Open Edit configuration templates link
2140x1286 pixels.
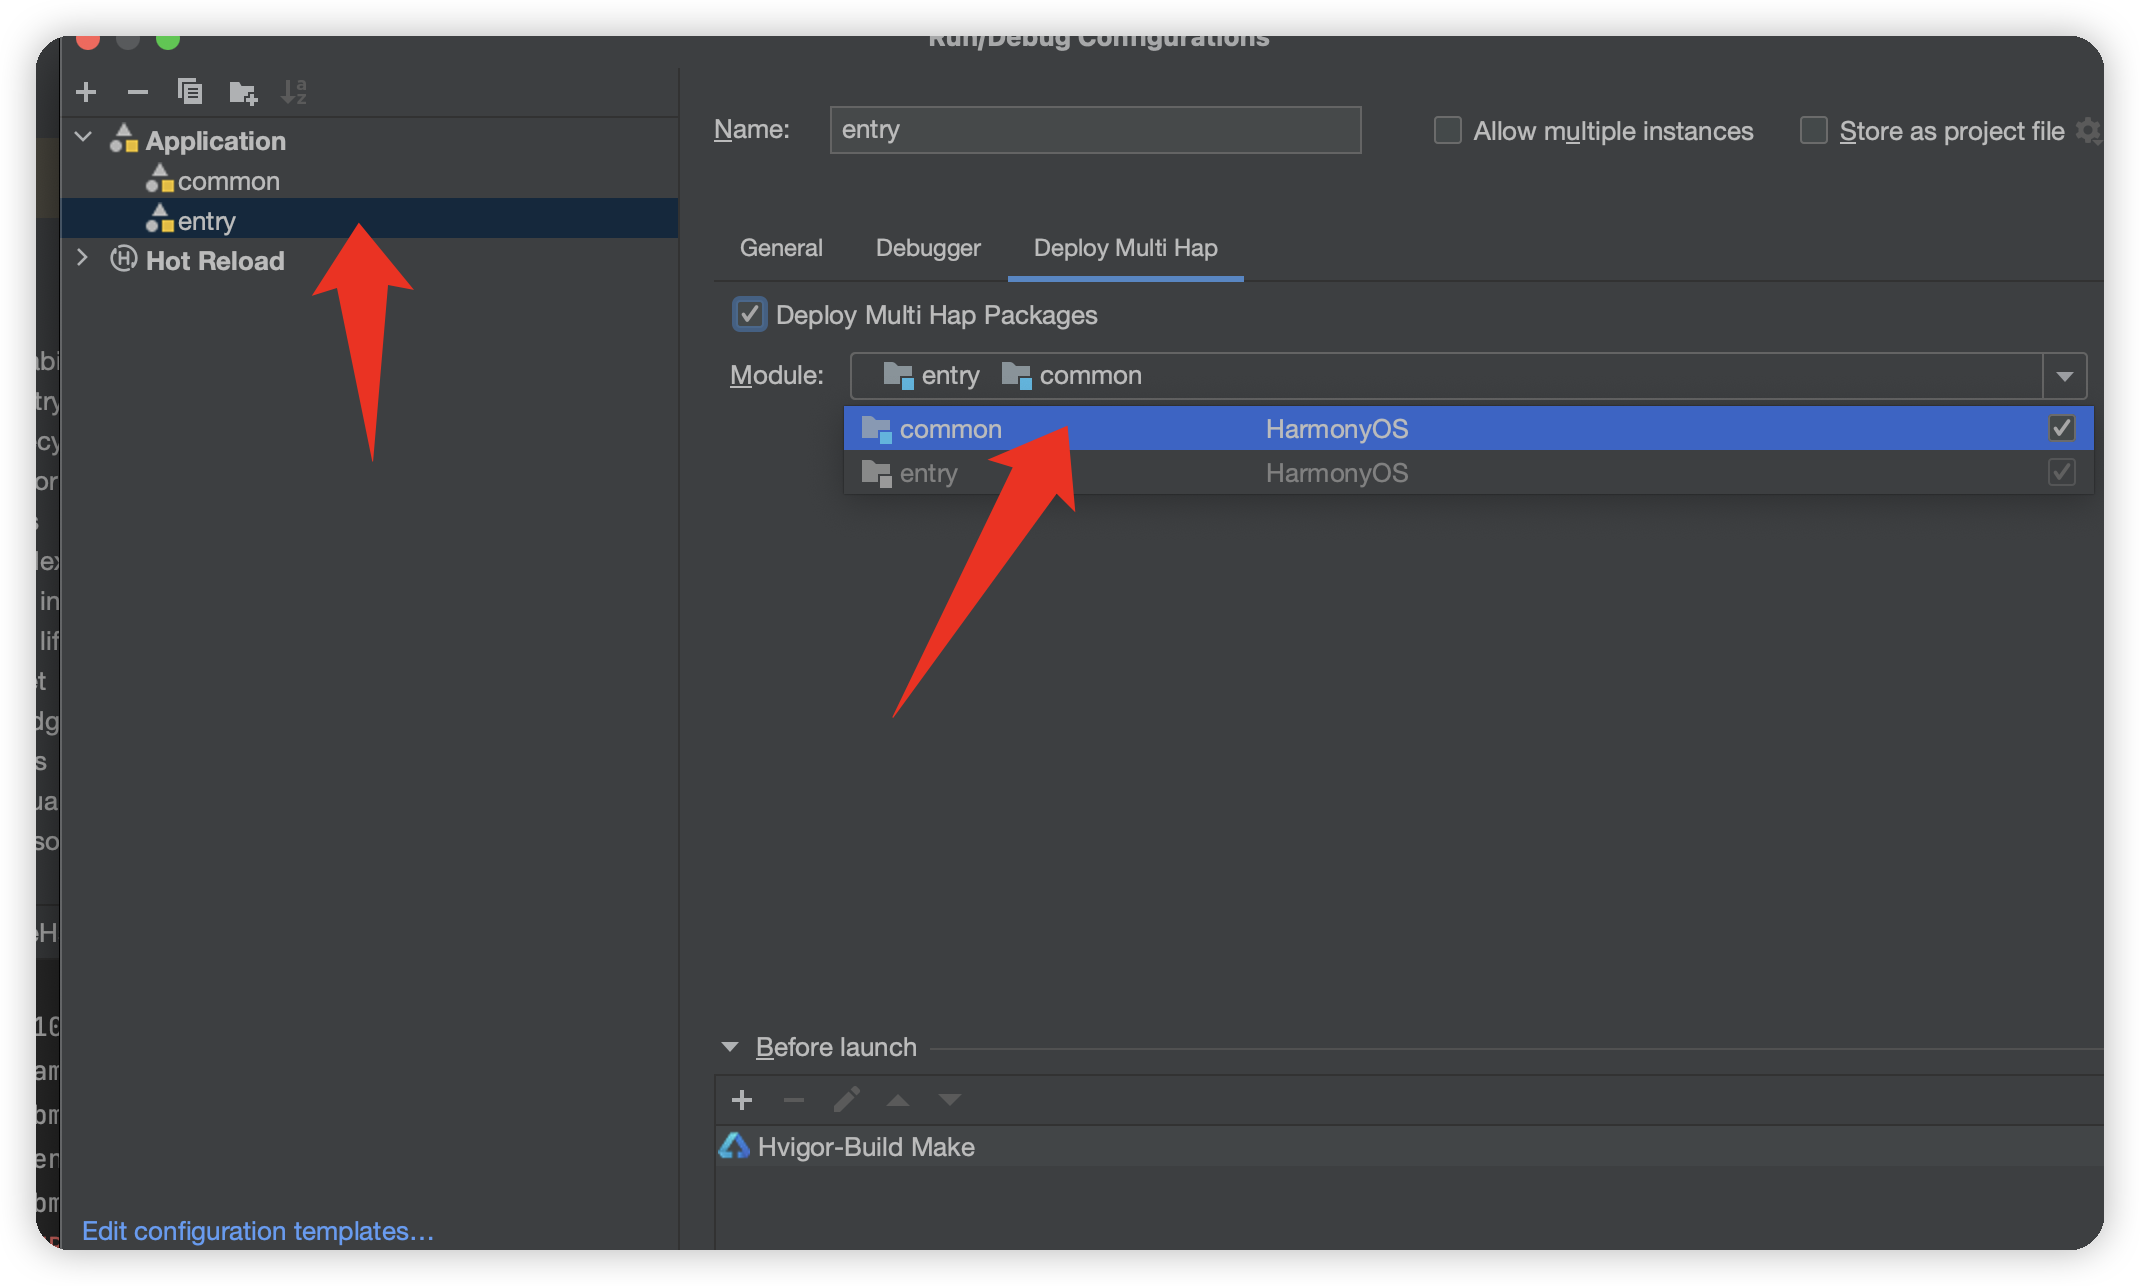point(258,1231)
